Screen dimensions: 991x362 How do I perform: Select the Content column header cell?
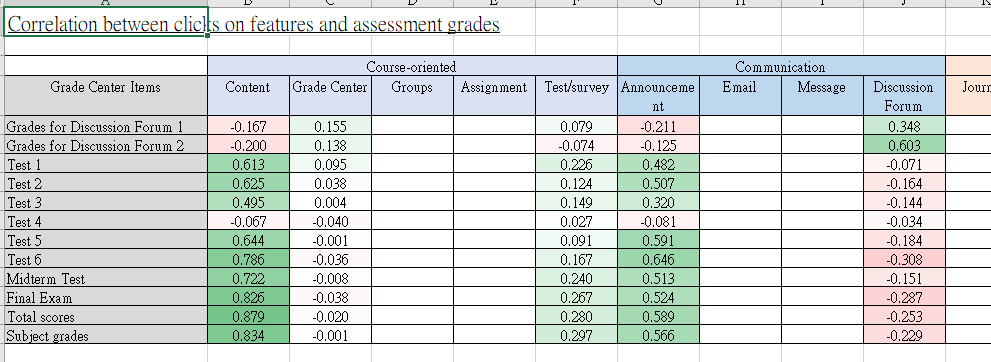(248, 95)
